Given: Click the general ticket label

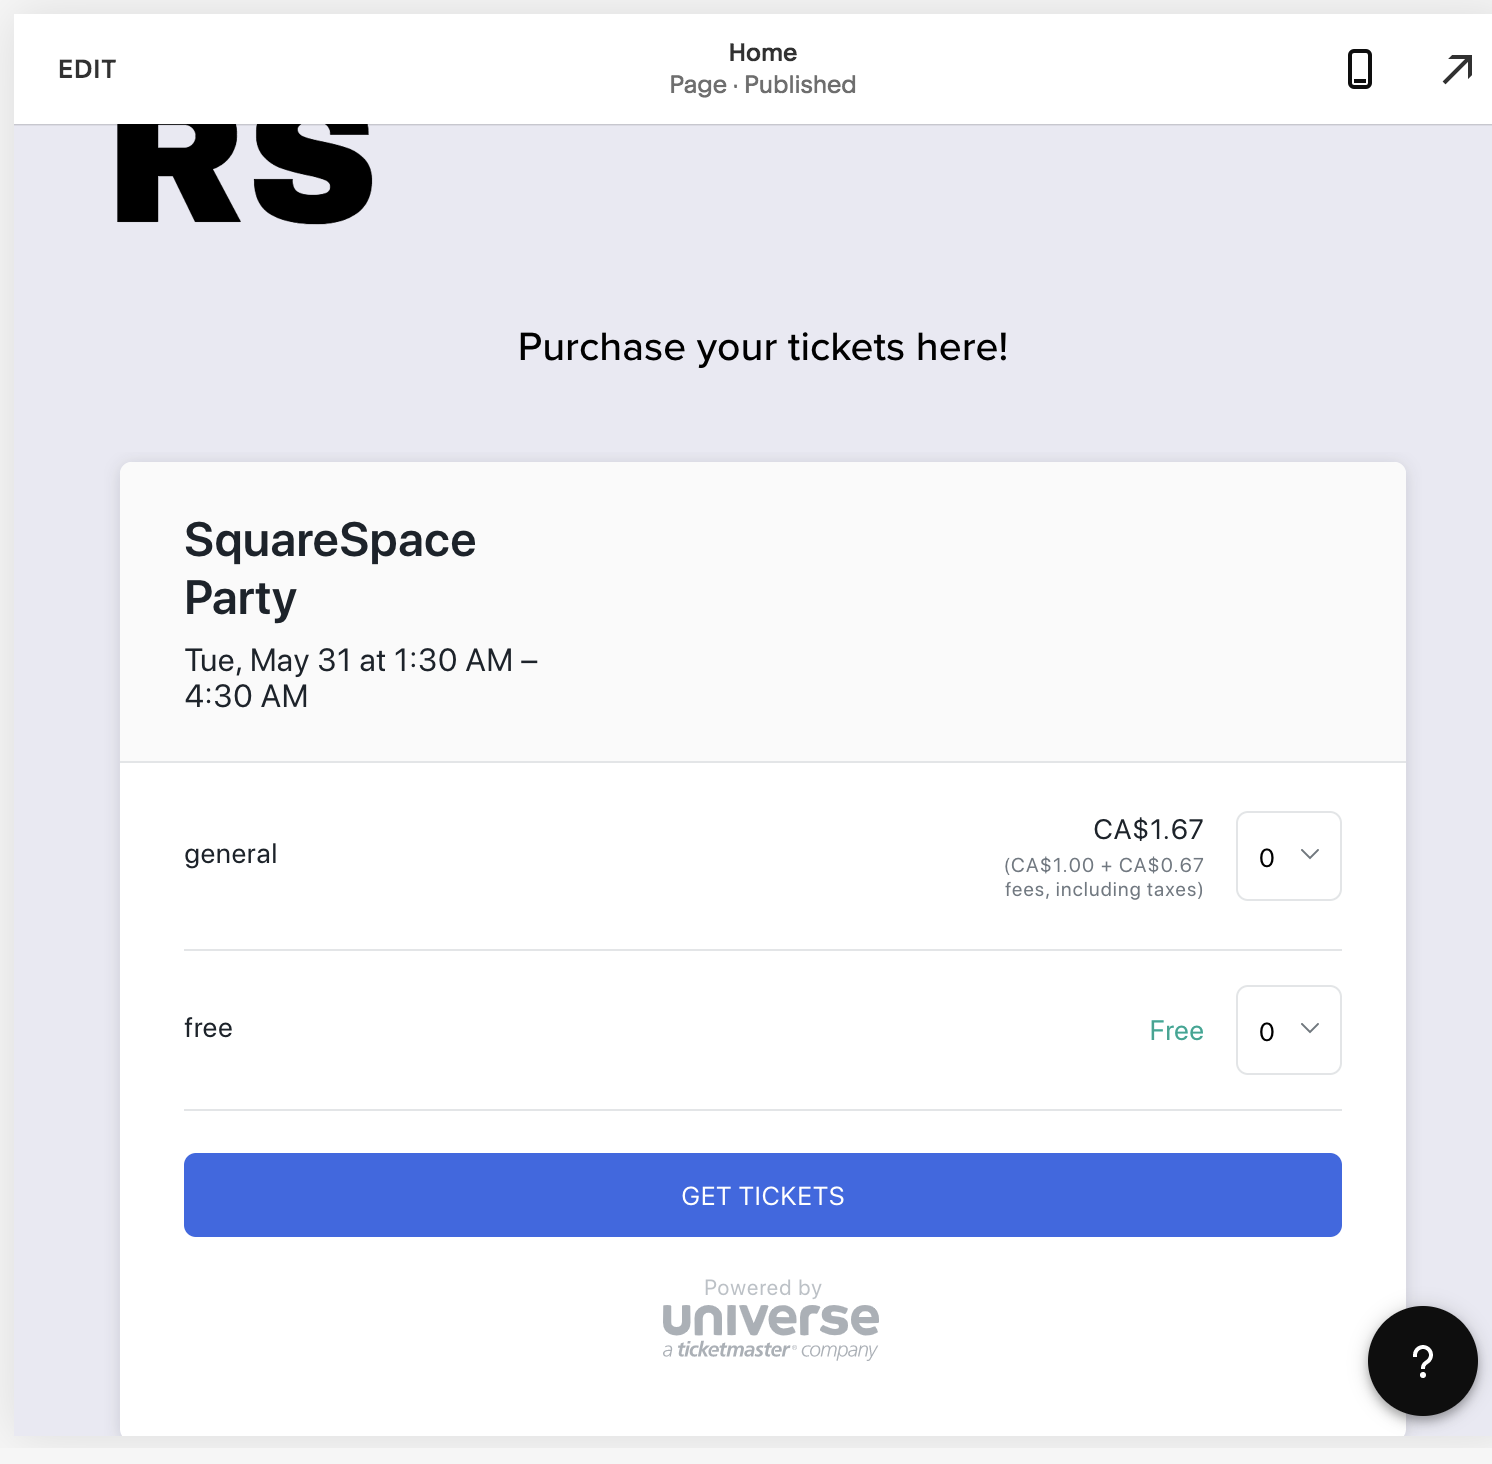Looking at the screenshot, I should [x=231, y=855].
